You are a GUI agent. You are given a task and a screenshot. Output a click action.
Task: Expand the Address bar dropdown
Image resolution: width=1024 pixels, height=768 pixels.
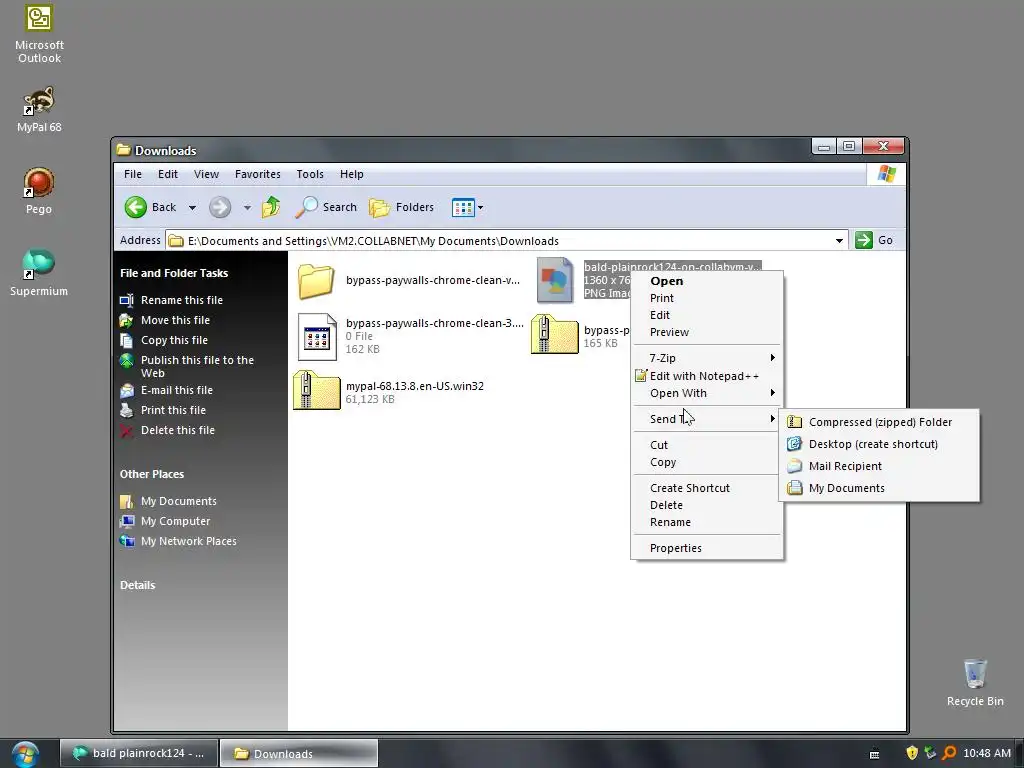[839, 240]
